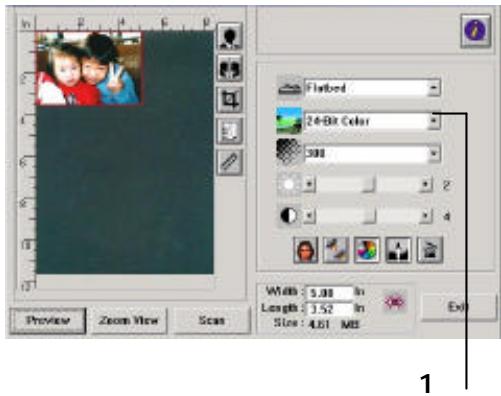The height and width of the screenshot is (396, 501).
Task: Click the "24-Bit Color" text
Action: point(338,121)
